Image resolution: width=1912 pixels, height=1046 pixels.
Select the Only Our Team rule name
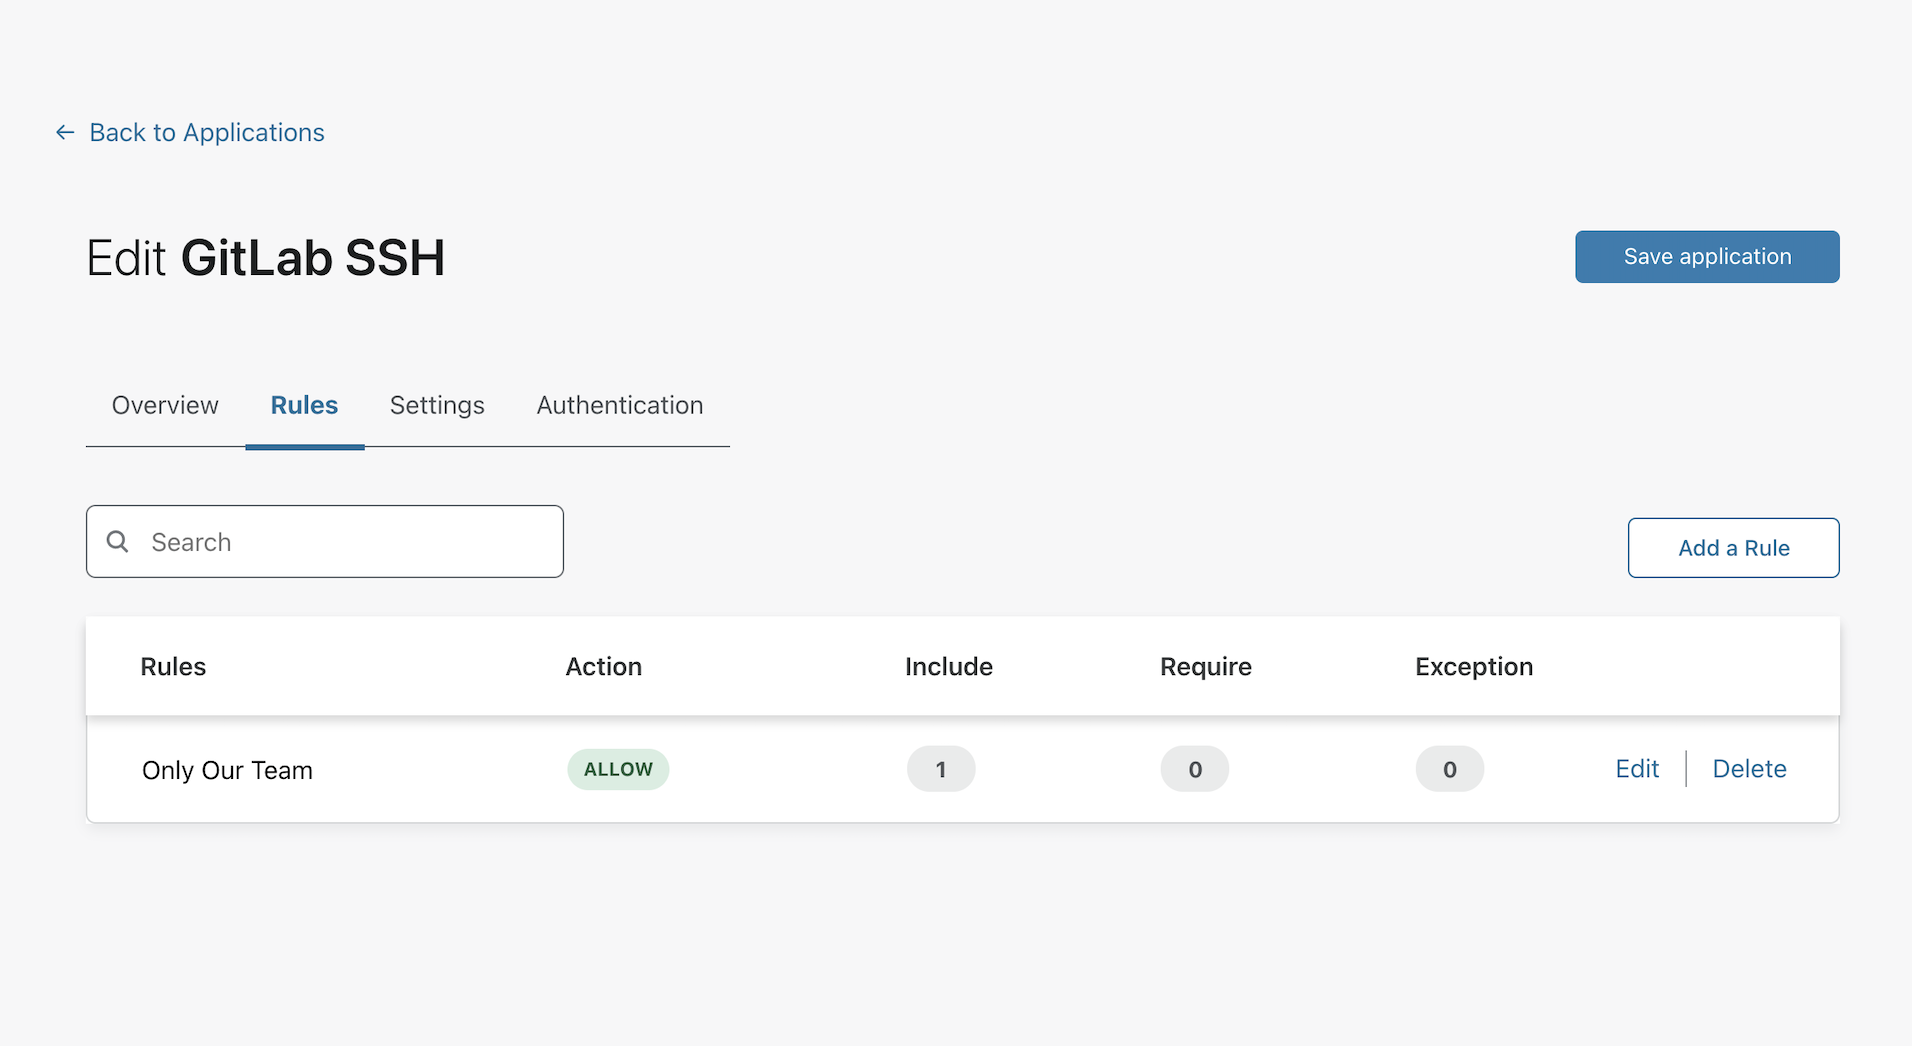point(227,769)
